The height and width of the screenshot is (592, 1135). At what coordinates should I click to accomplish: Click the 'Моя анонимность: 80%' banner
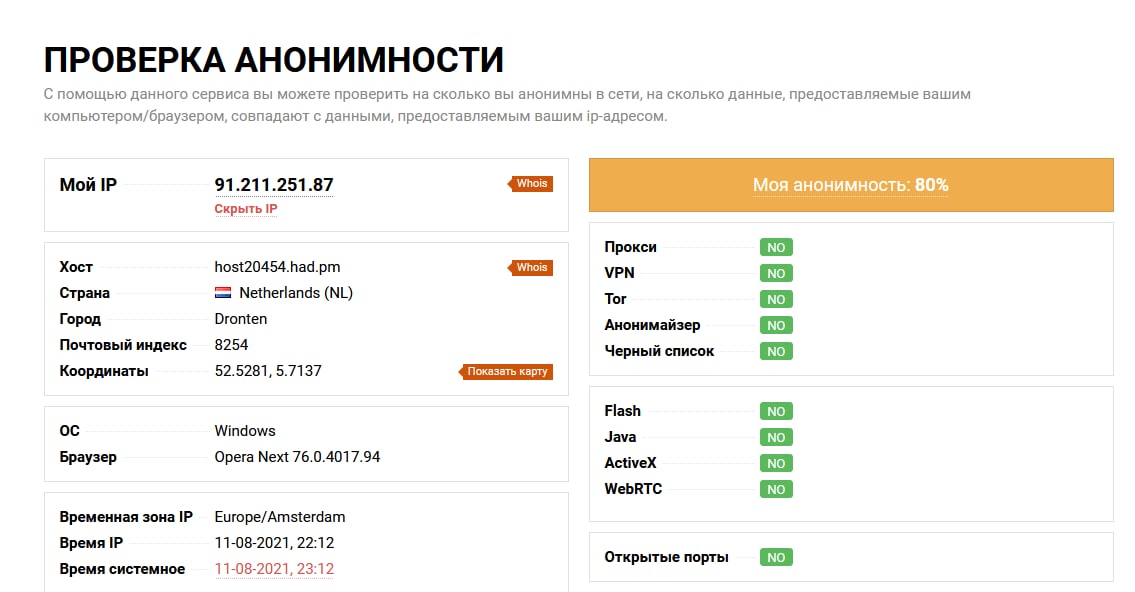[850, 185]
